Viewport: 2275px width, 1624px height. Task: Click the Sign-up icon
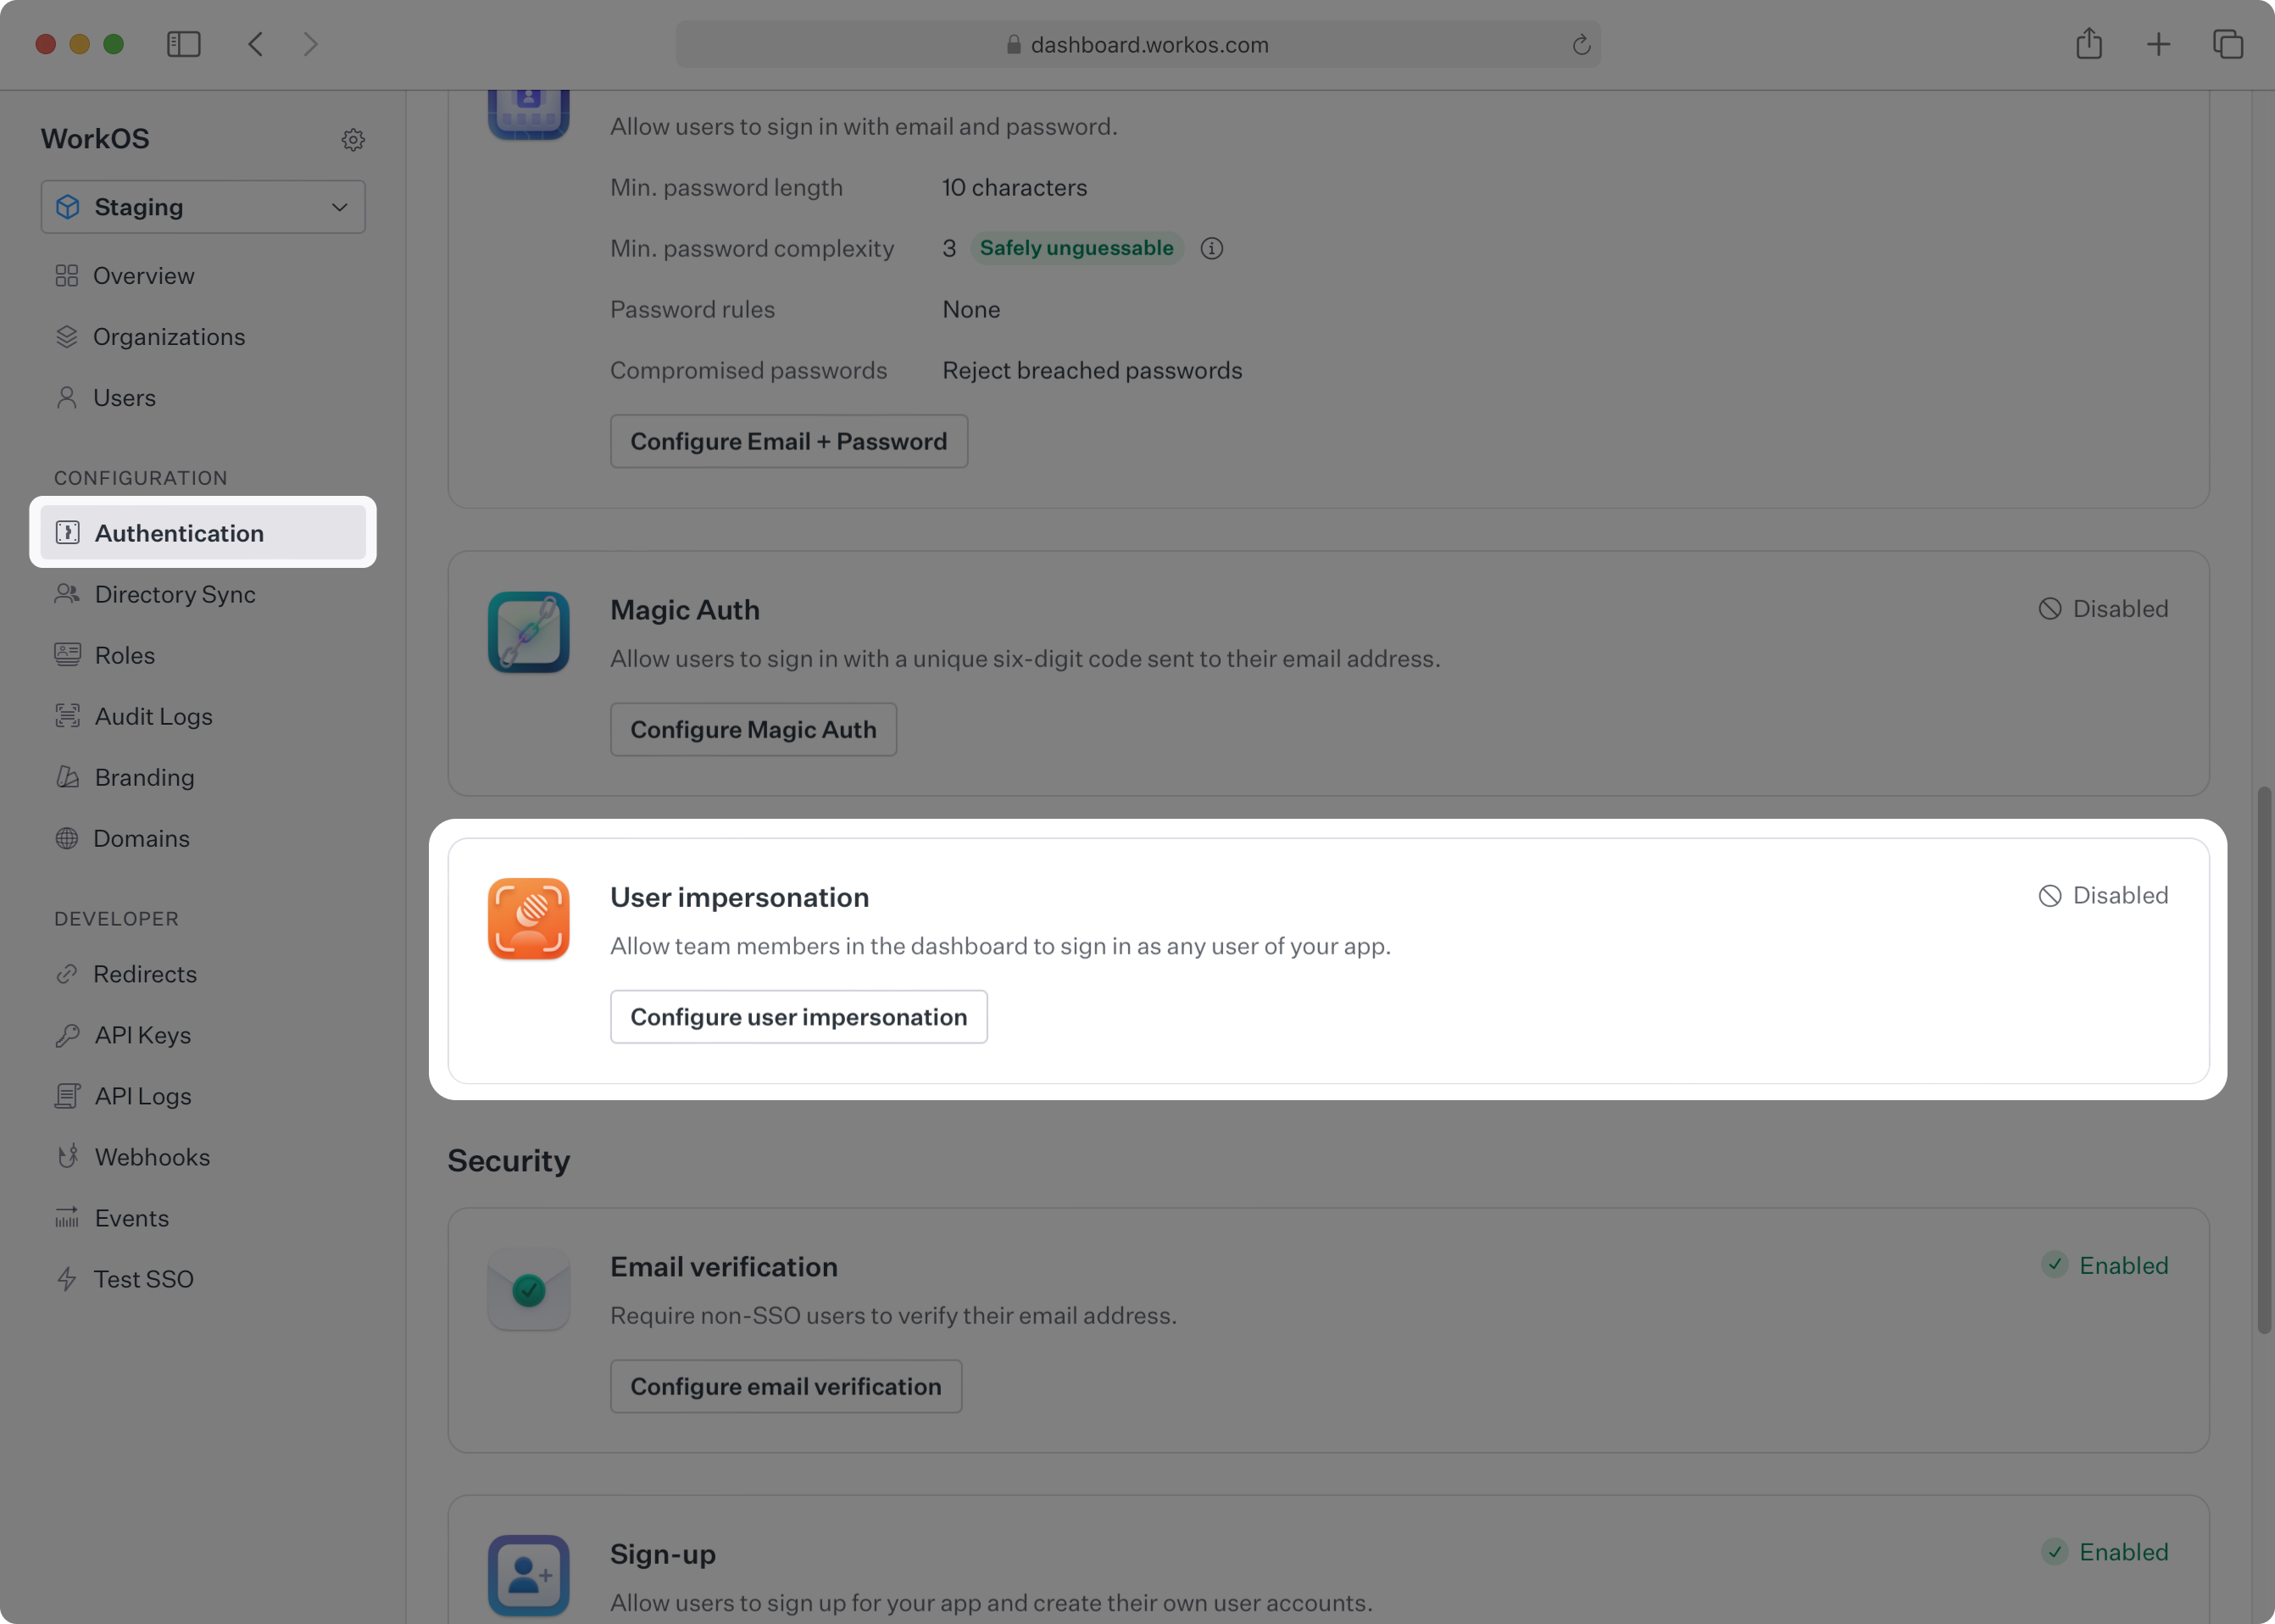(527, 1573)
